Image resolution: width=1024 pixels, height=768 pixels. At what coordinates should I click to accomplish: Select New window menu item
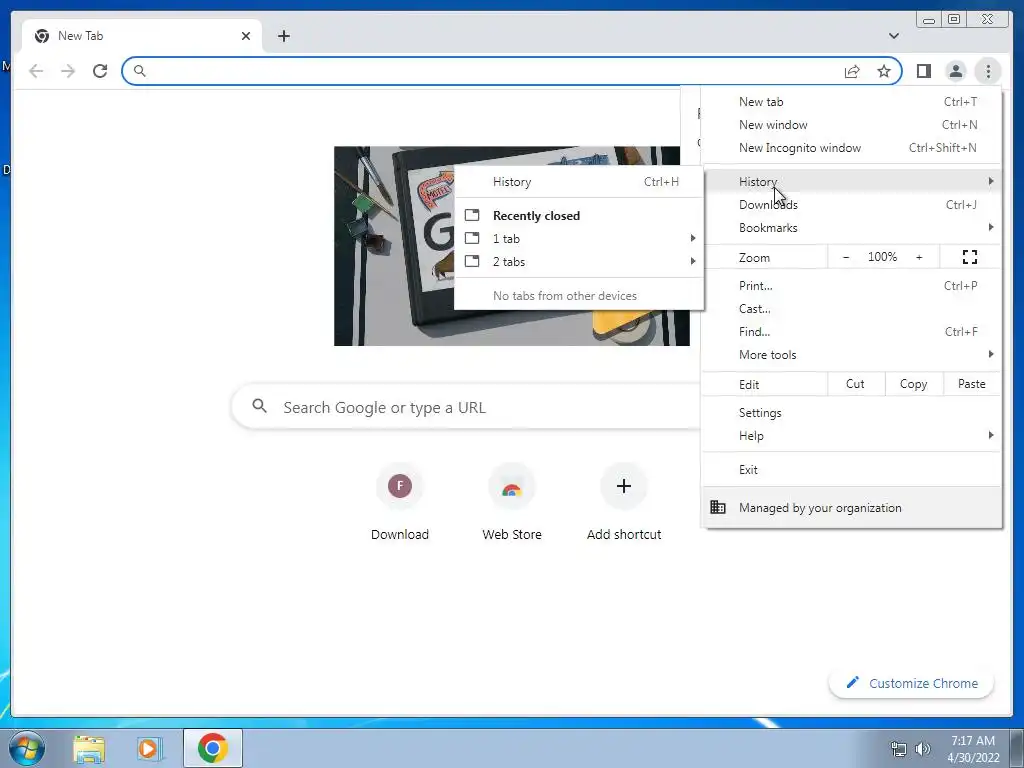coord(852,125)
